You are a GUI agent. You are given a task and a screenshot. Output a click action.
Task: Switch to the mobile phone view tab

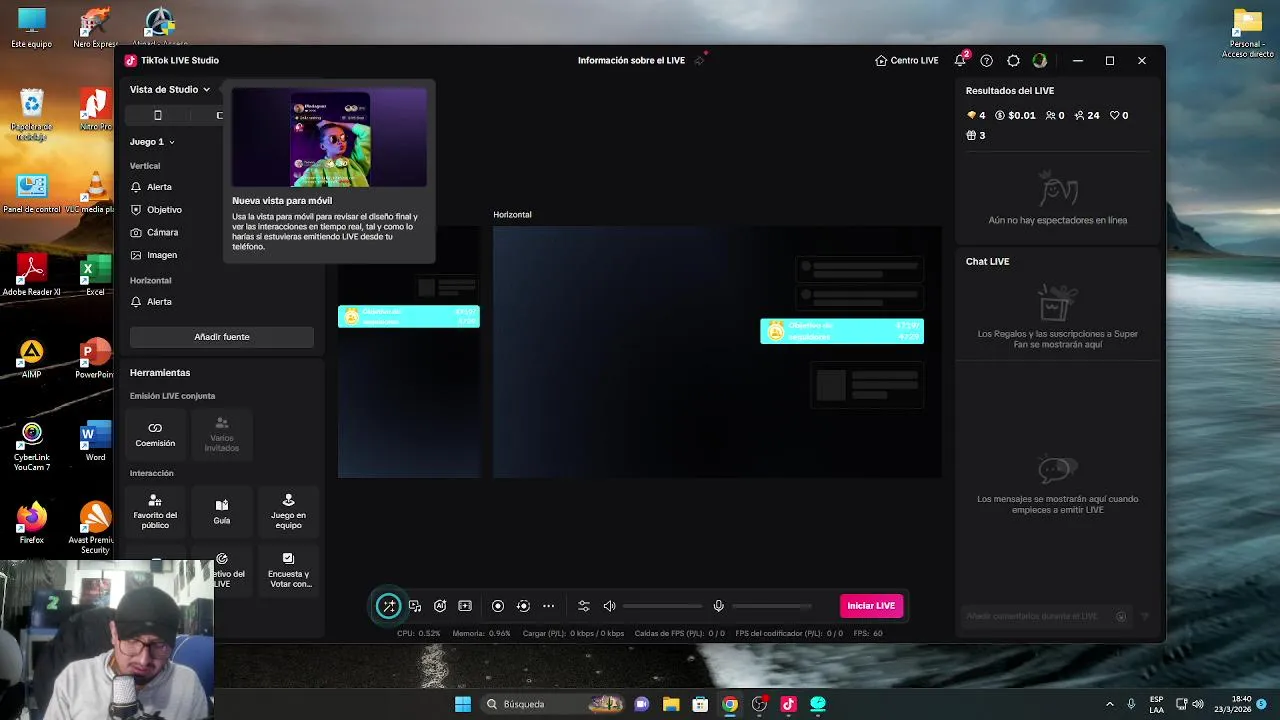coord(157,115)
